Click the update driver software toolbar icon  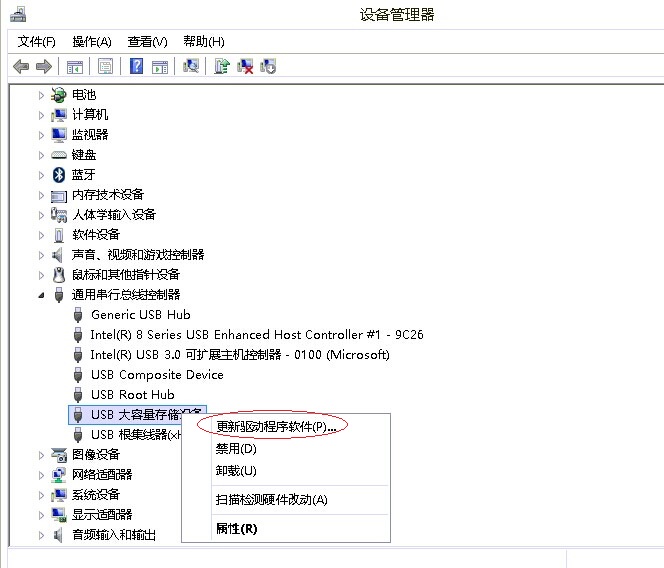(222, 66)
